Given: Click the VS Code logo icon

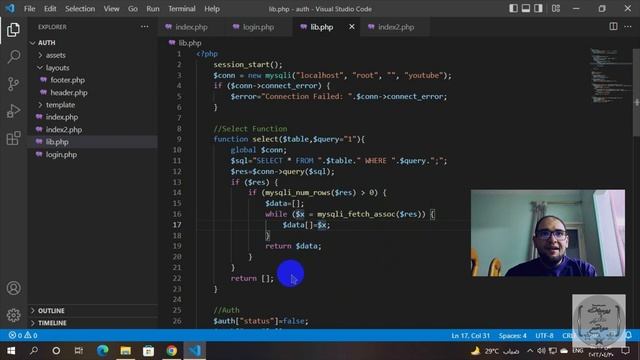Looking at the screenshot, I should tap(10, 8).
